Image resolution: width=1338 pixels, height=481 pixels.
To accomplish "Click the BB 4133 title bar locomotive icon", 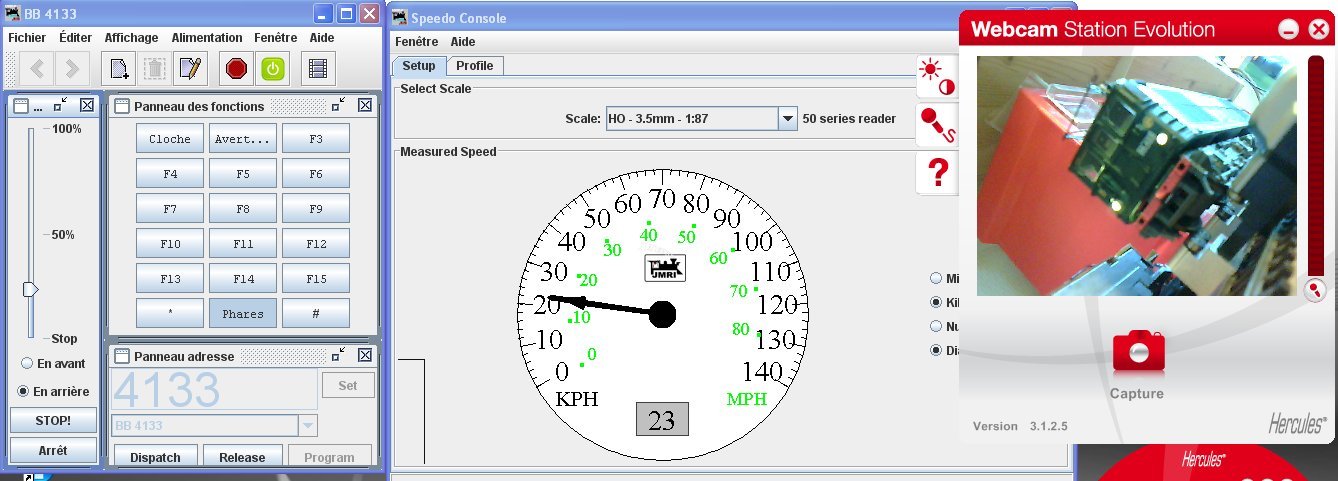I will tap(15, 13).
